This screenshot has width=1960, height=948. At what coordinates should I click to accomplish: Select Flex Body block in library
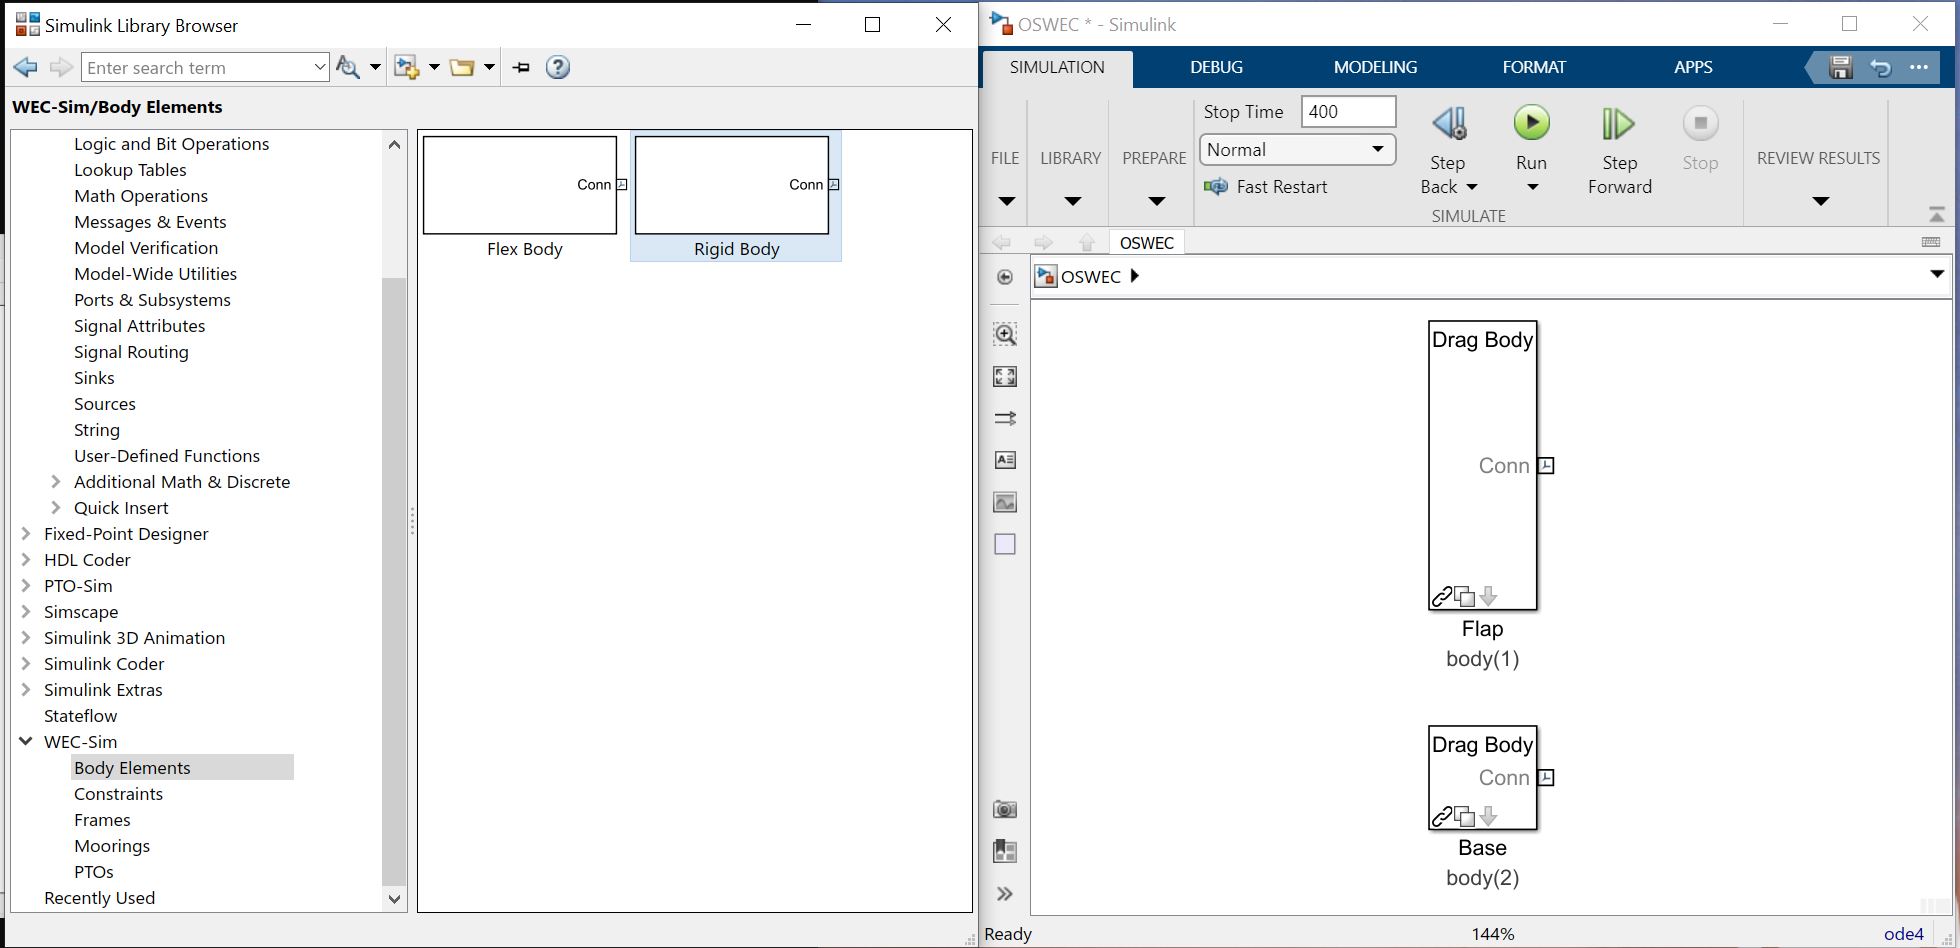[x=525, y=197]
